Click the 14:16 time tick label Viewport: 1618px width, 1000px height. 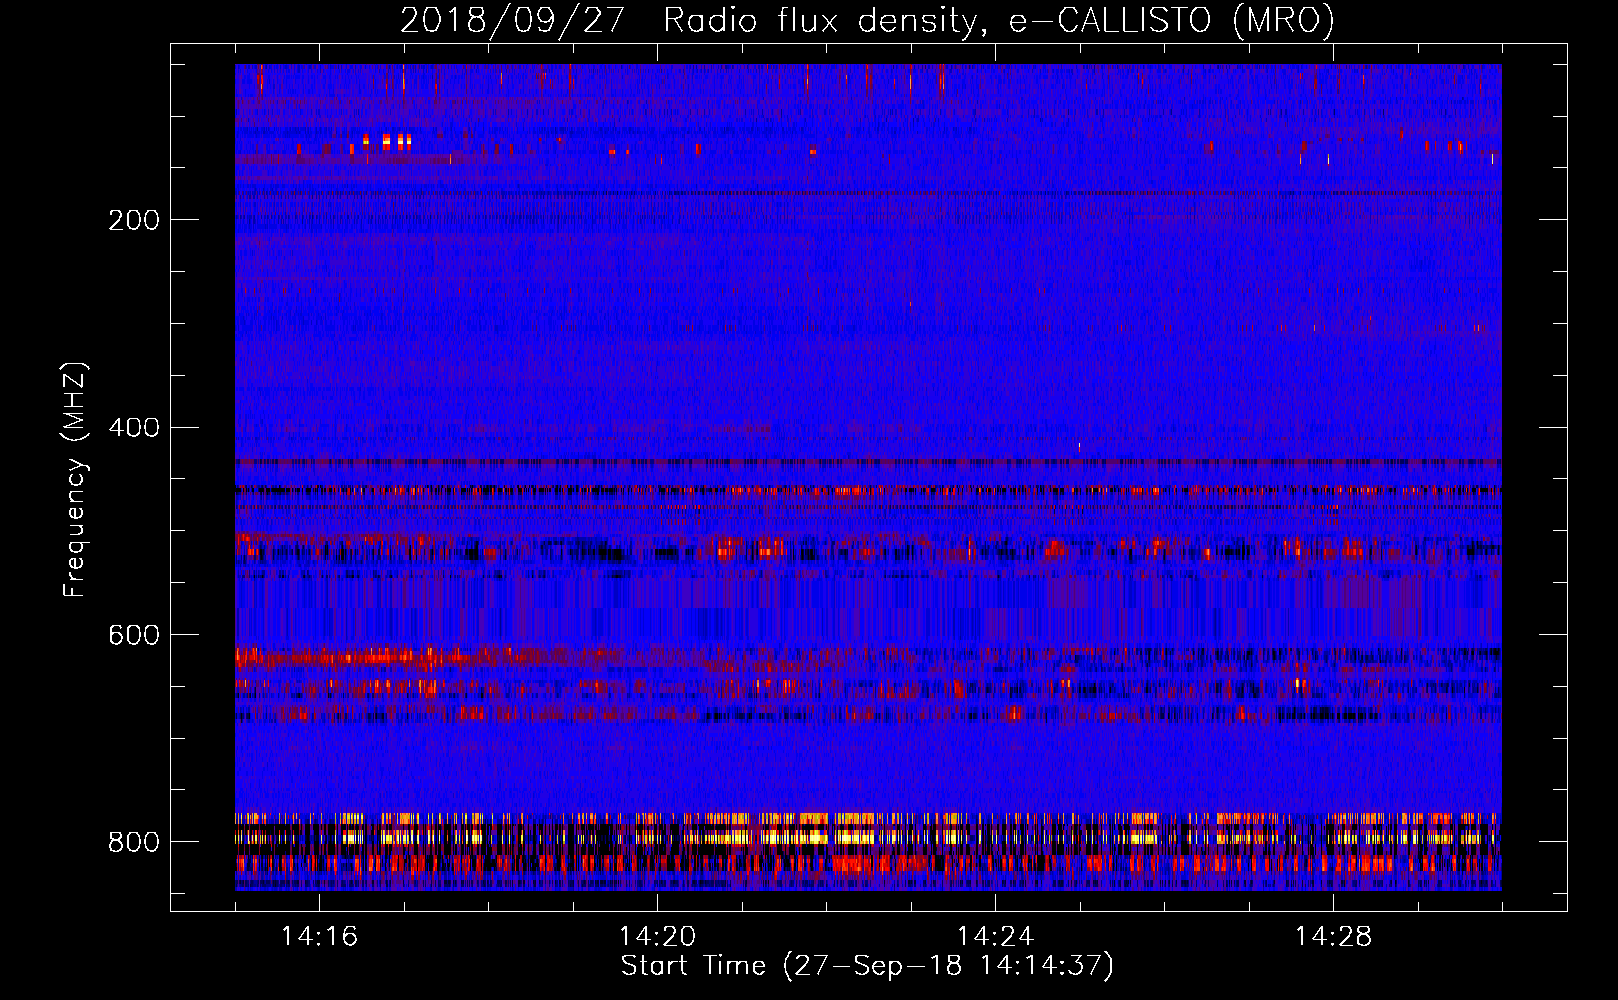[x=319, y=937]
